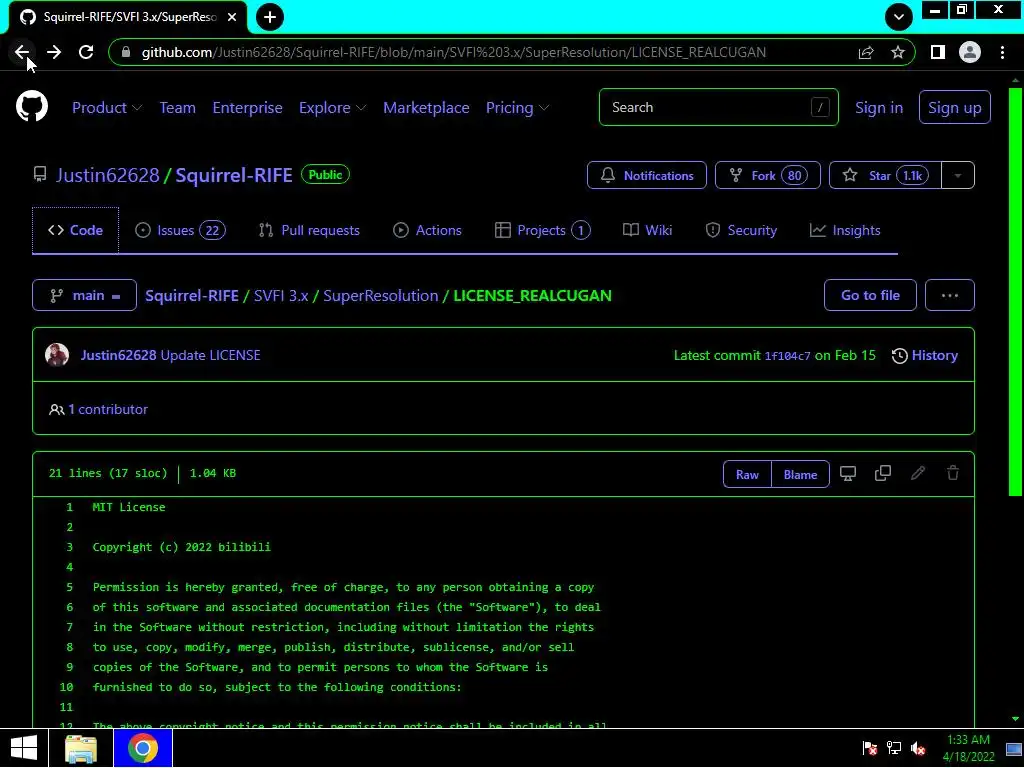1024x768 pixels.
Task: Click the volume muted tray icon
Action: [918, 748]
